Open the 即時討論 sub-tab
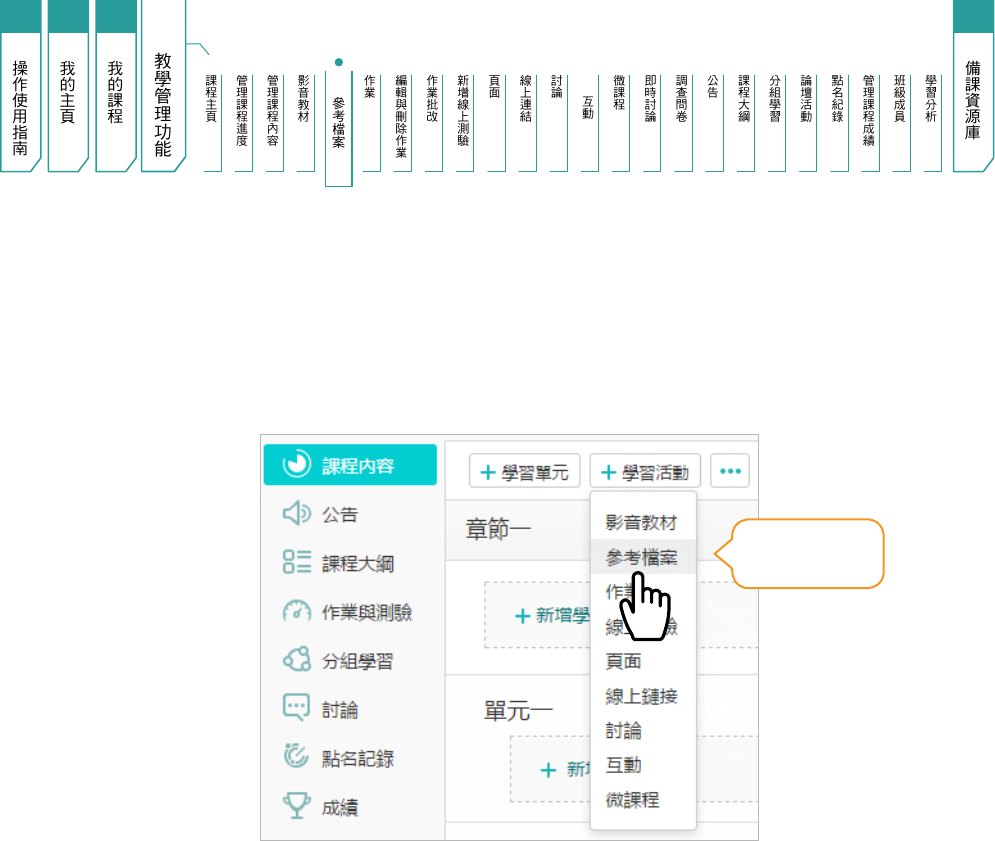This screenshot has width=995, height=841. (651, 123)
